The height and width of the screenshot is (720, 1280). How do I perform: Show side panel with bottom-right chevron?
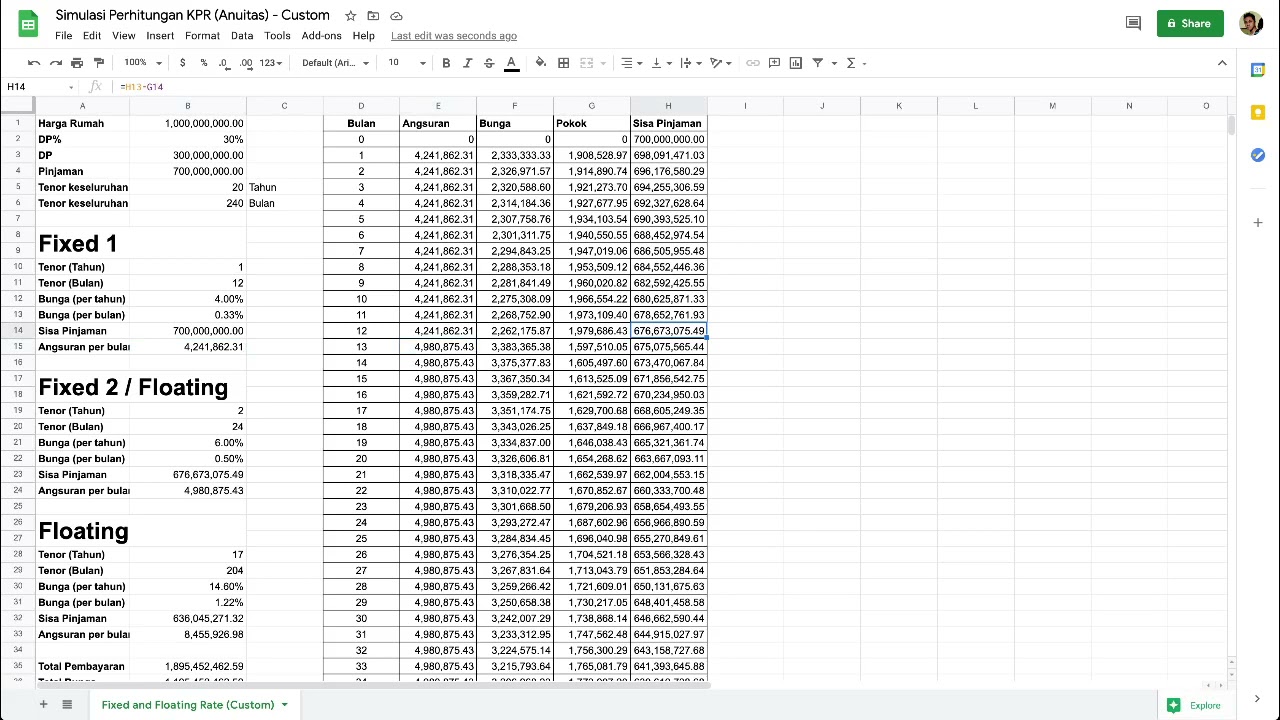(x=1258, y=699)
